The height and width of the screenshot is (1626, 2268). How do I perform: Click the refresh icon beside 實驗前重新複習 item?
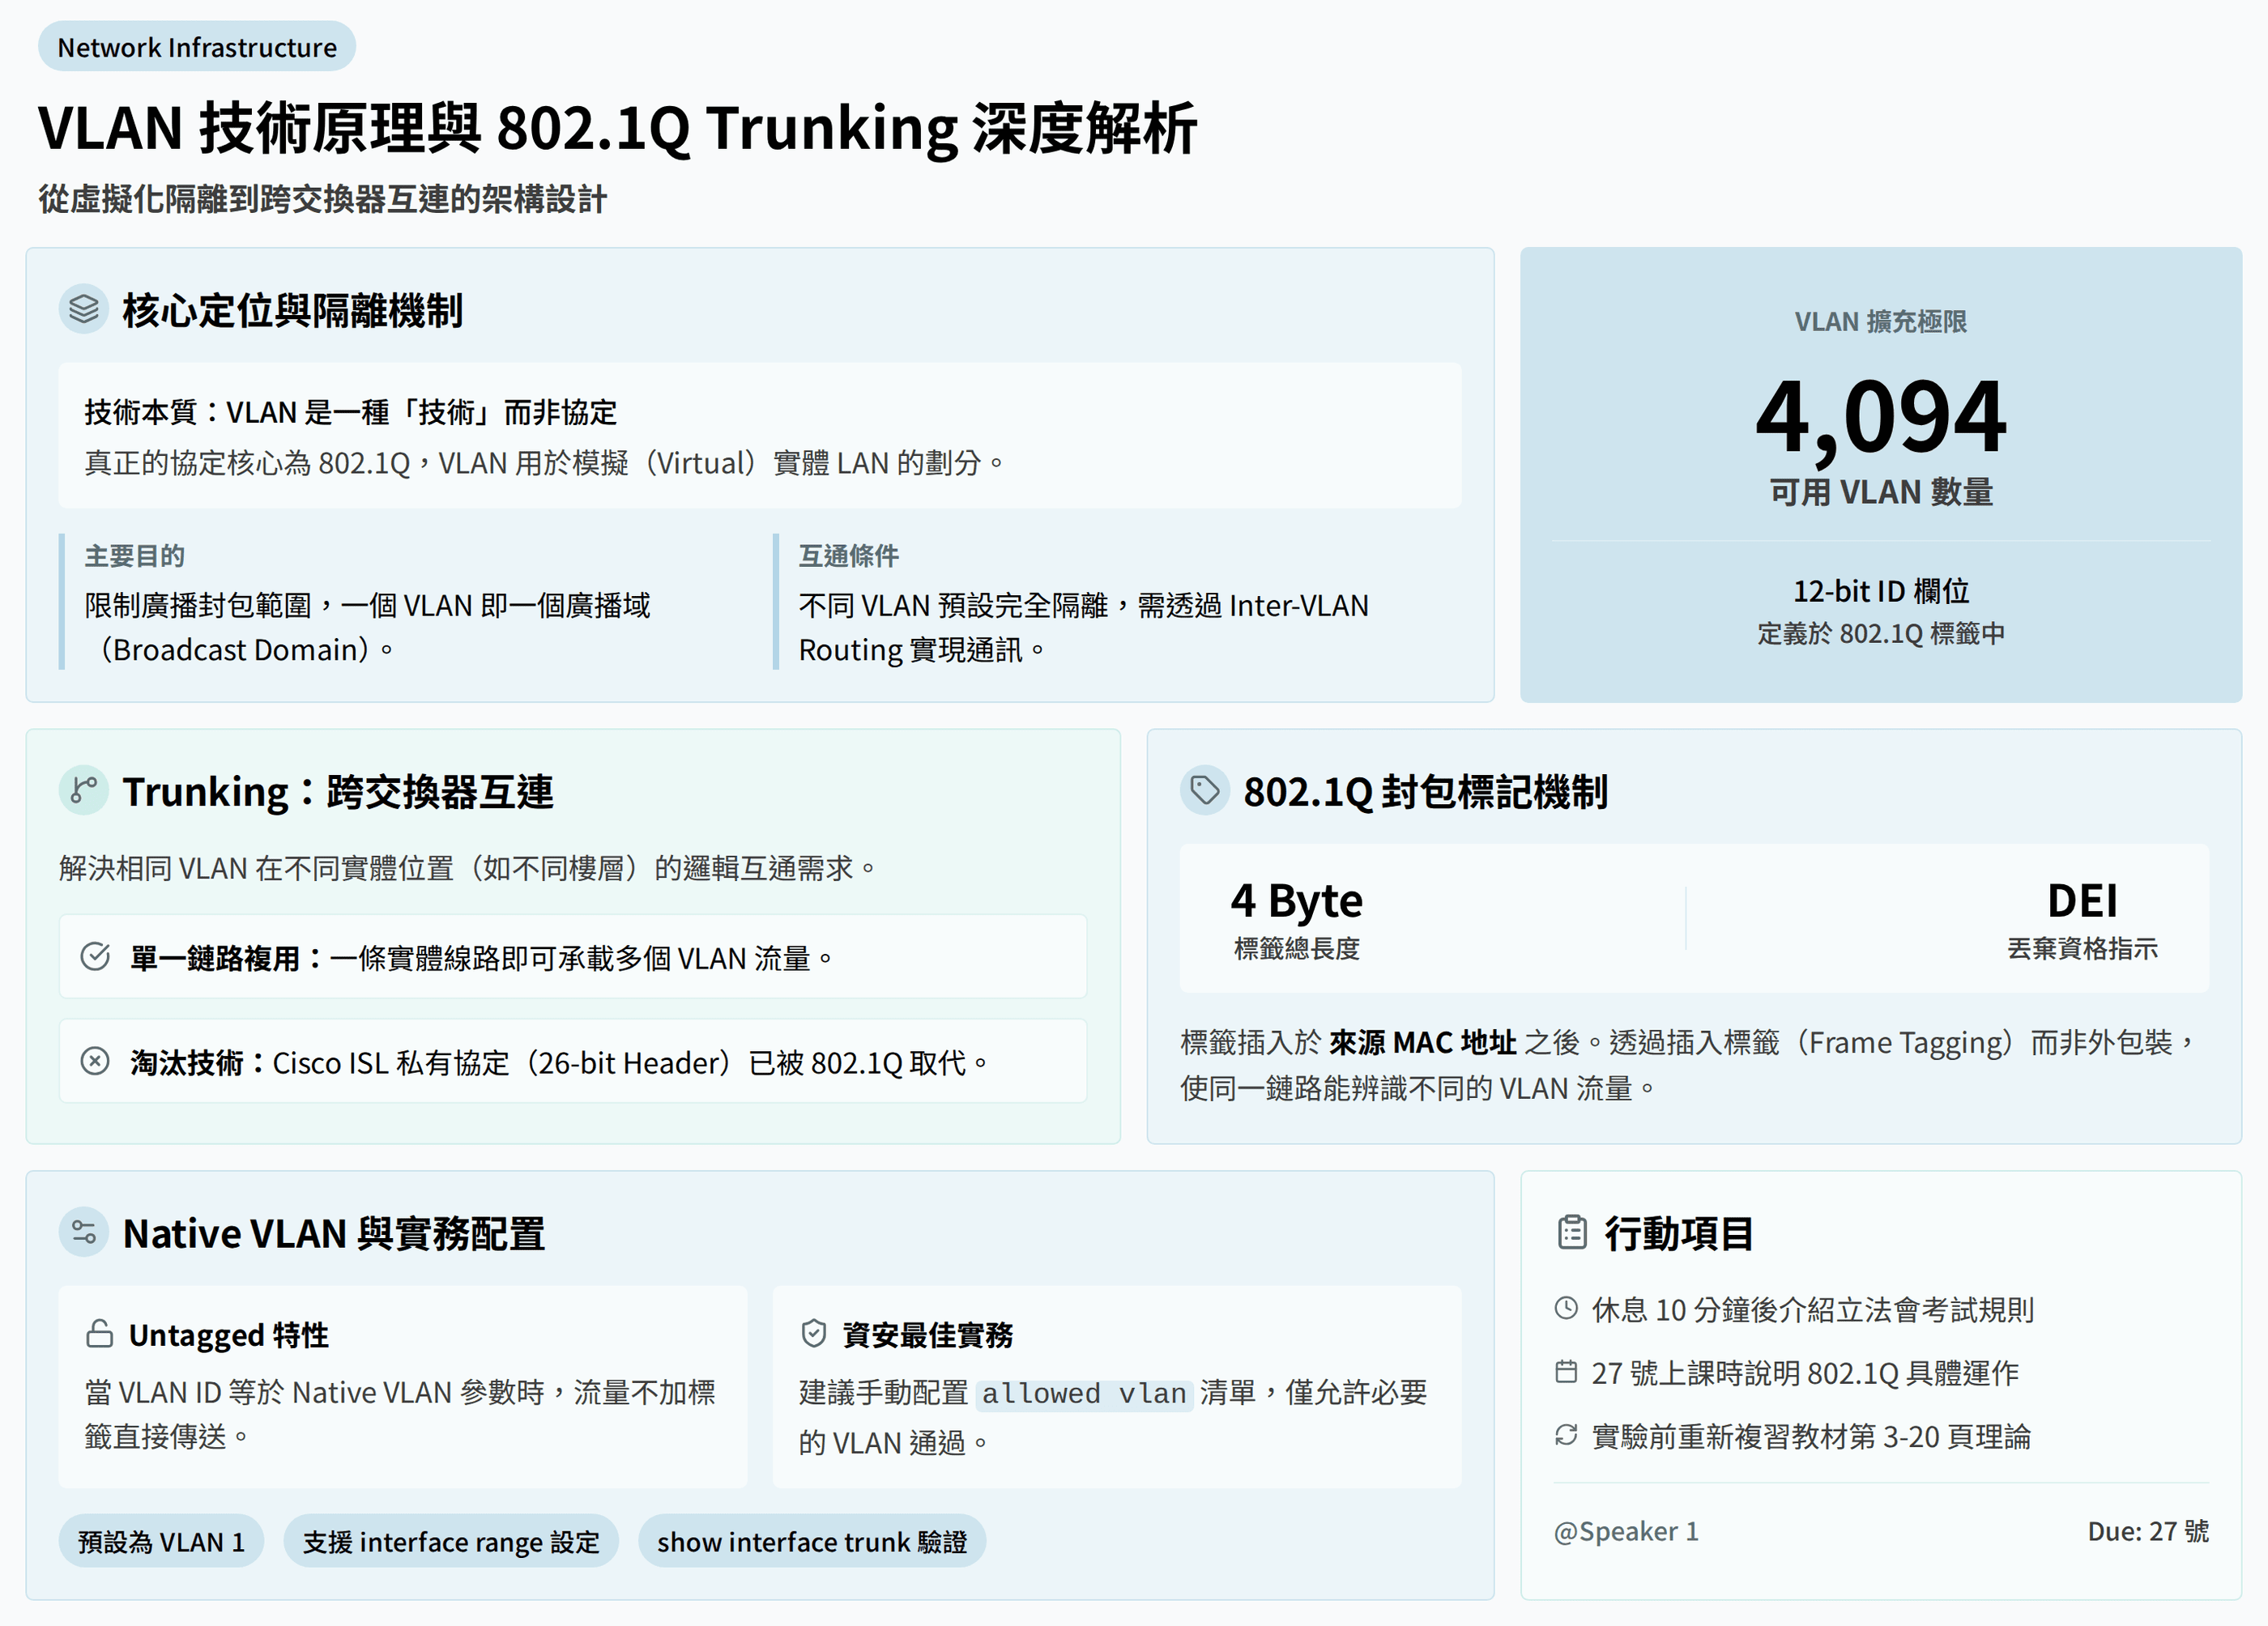coord(1566,1436)
